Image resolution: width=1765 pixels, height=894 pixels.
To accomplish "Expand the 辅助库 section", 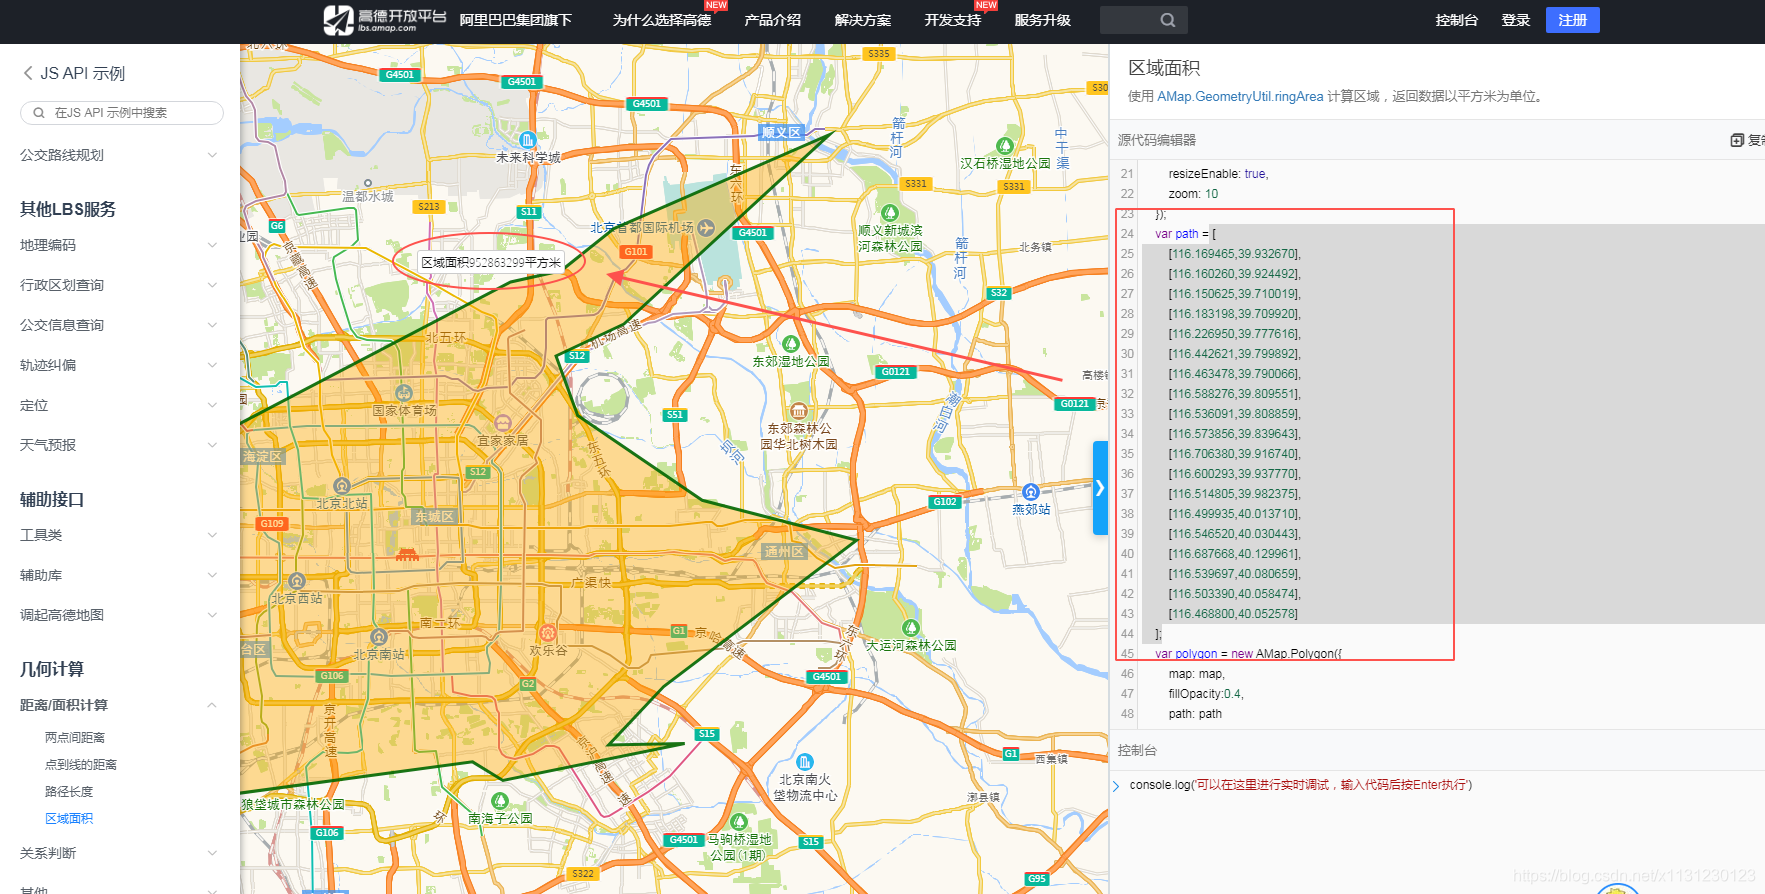I will click(x=120, y=575).
